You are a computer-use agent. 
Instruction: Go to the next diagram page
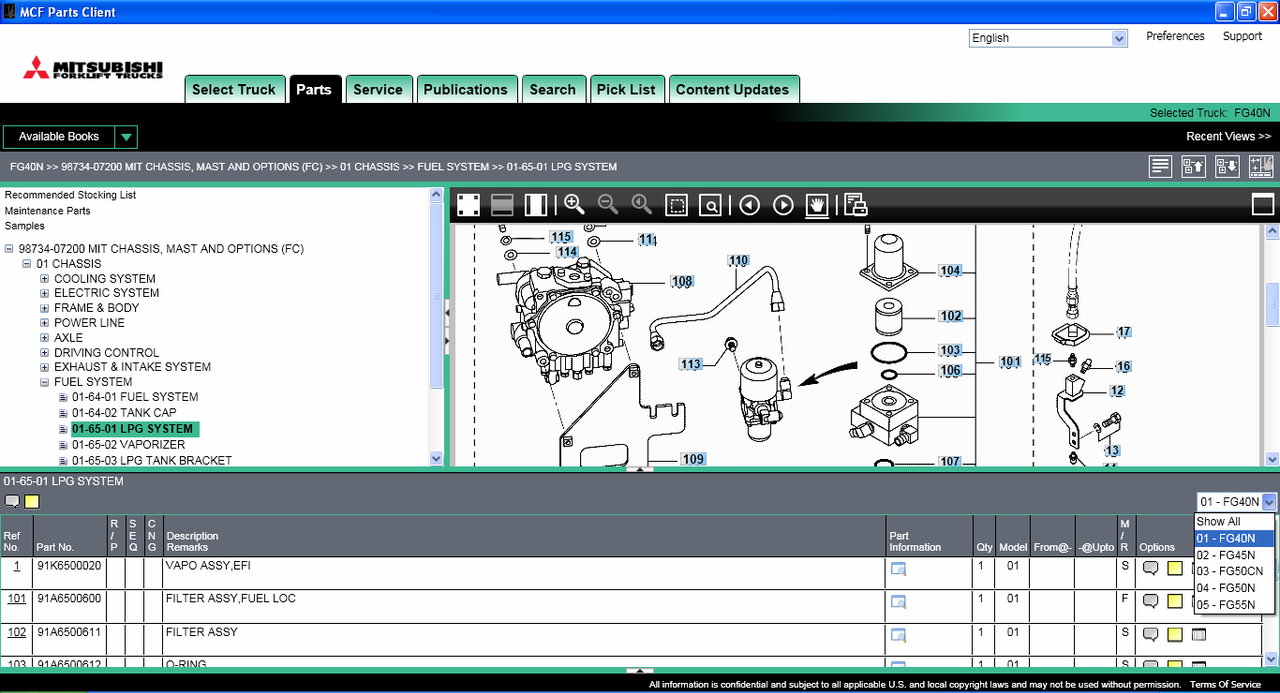tap(783, 205)
